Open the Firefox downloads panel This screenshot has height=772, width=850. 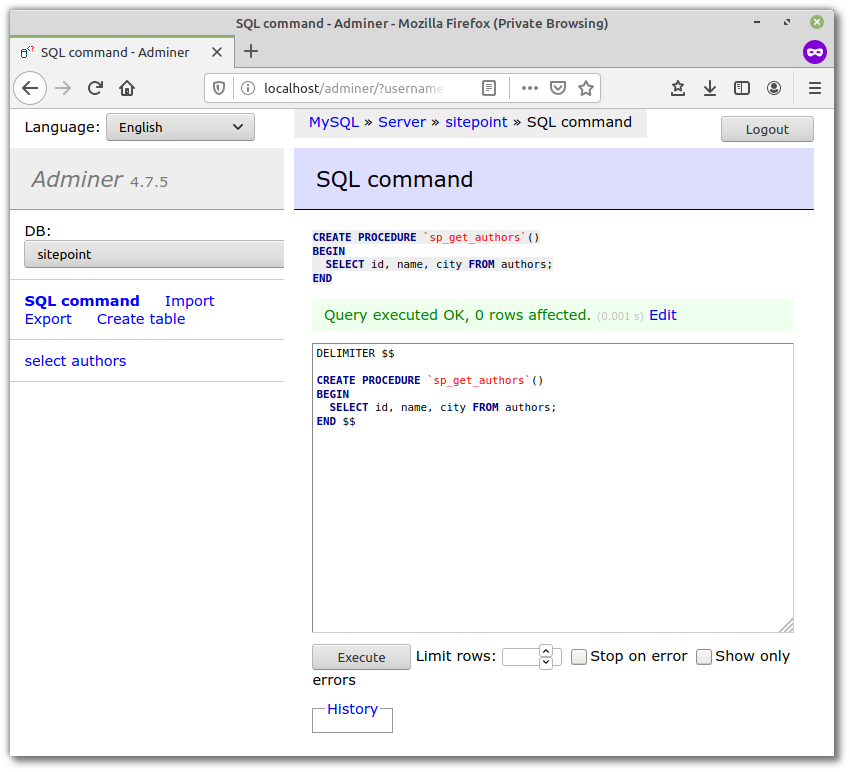[x=710, y=88]
